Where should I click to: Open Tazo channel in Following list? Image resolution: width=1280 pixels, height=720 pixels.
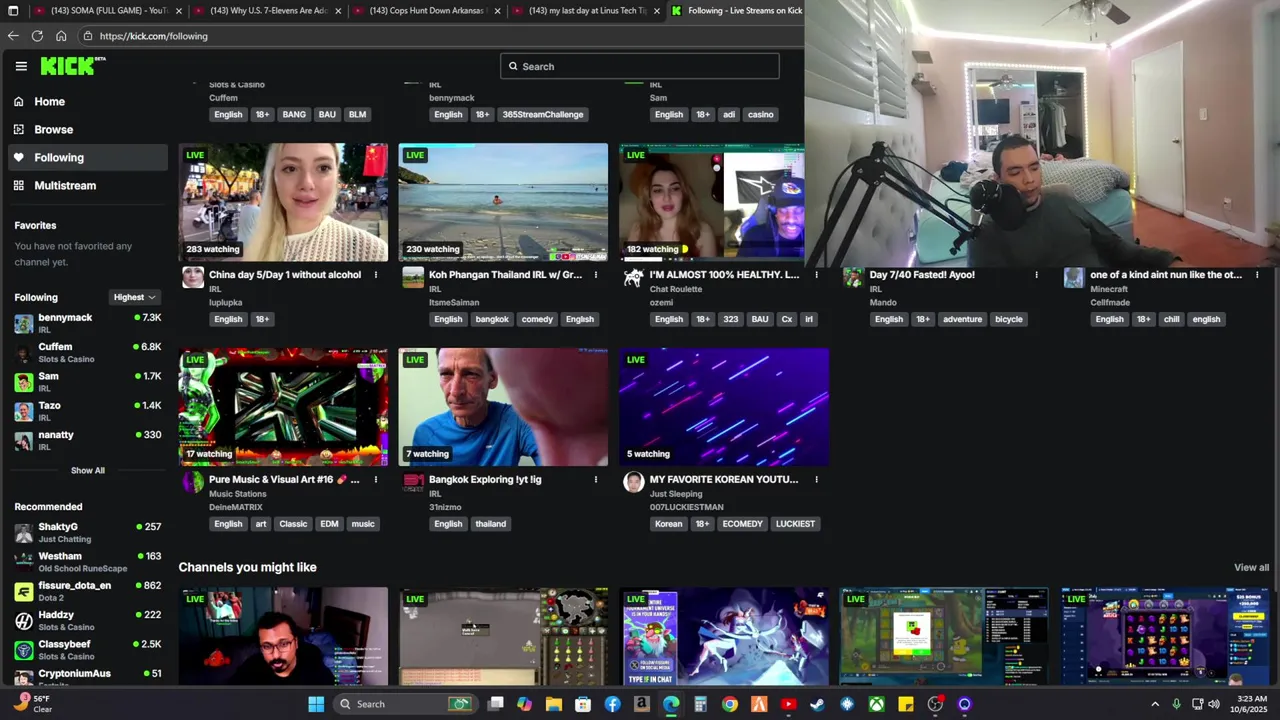[x=88, y=411]
